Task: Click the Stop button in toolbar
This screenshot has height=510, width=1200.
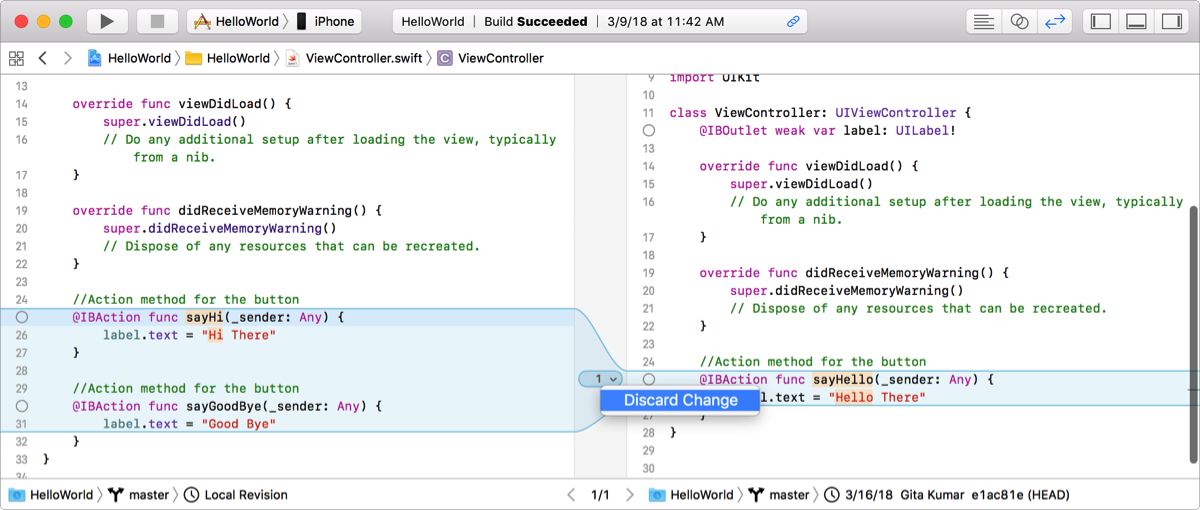Action: 157,21
